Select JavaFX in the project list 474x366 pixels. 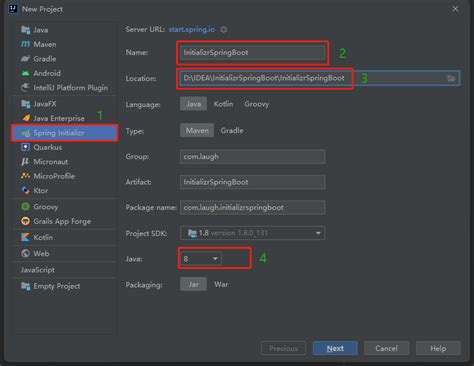[x=64, y=104]
